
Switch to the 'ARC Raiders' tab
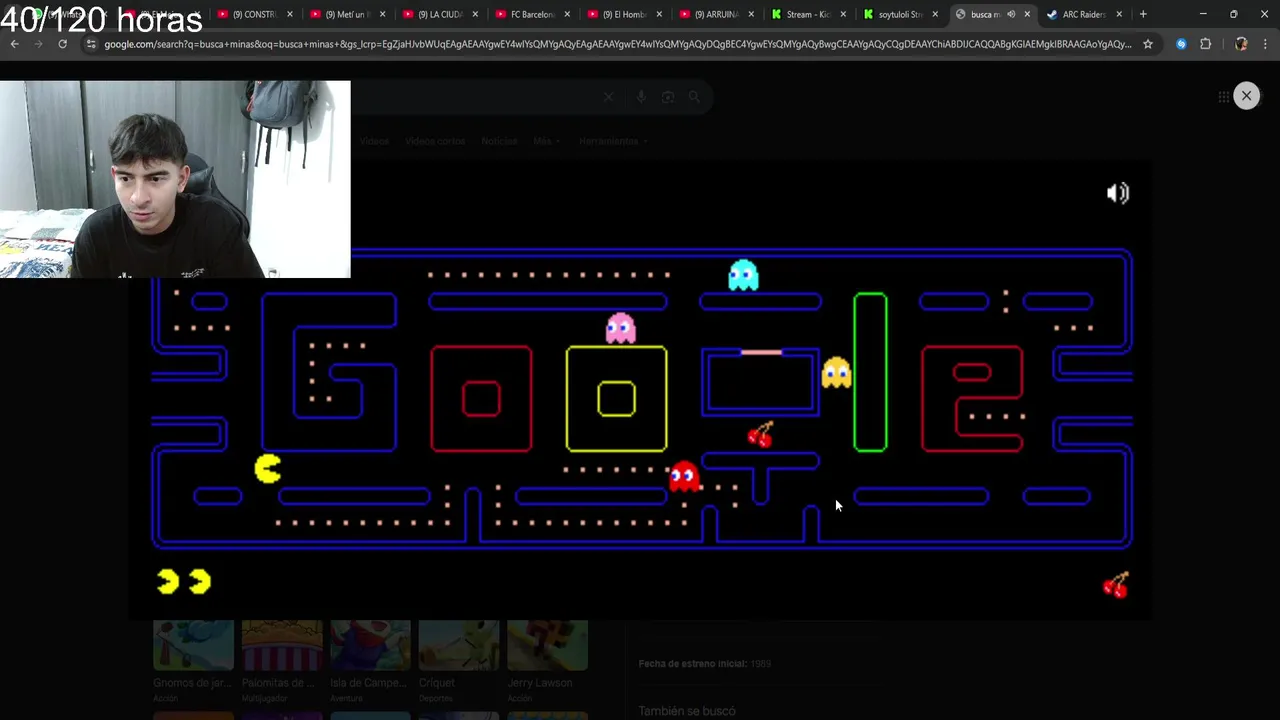1086,14
